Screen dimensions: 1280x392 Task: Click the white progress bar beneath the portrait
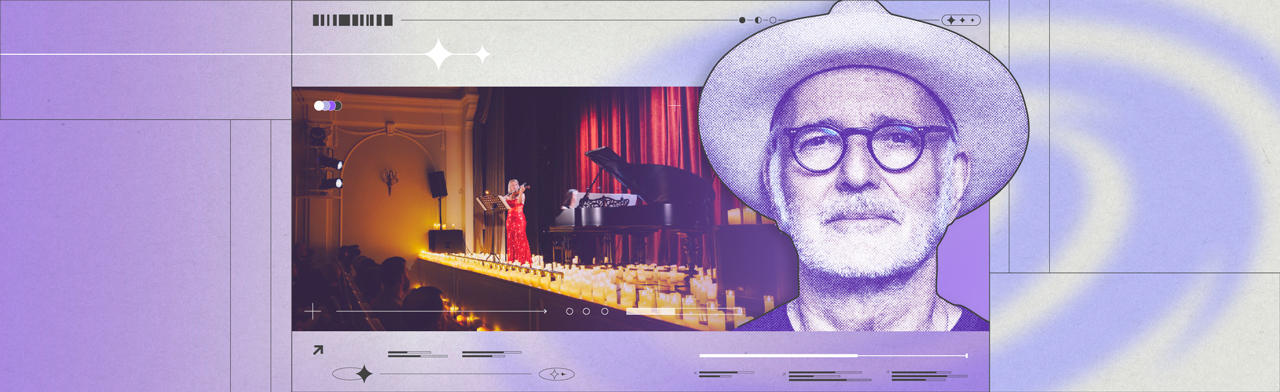pyautogui.click(x=833, y=355)
